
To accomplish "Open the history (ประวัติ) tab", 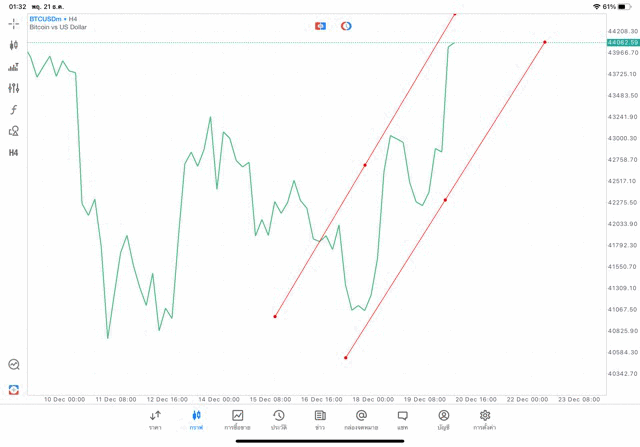I will (279, 419).
